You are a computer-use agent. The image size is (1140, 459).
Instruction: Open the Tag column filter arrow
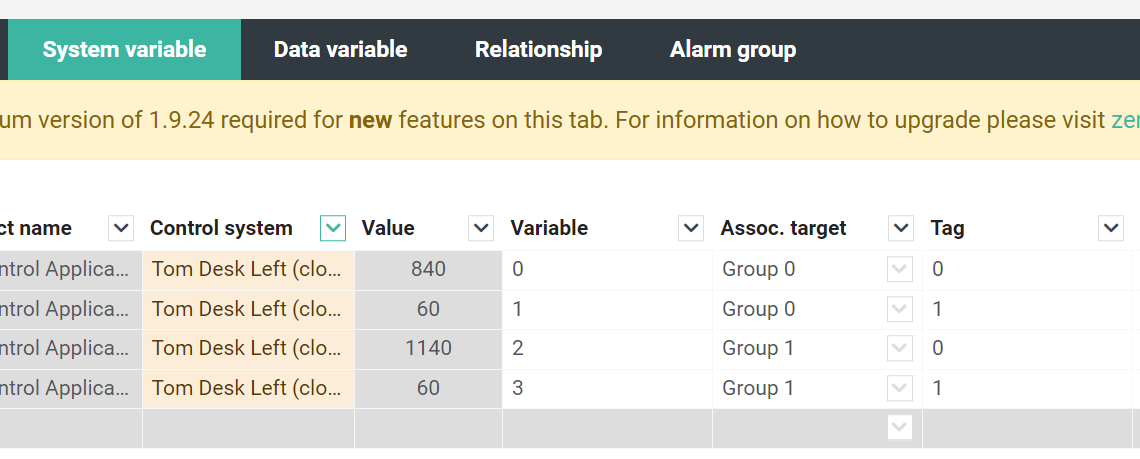click(1111, 228)
